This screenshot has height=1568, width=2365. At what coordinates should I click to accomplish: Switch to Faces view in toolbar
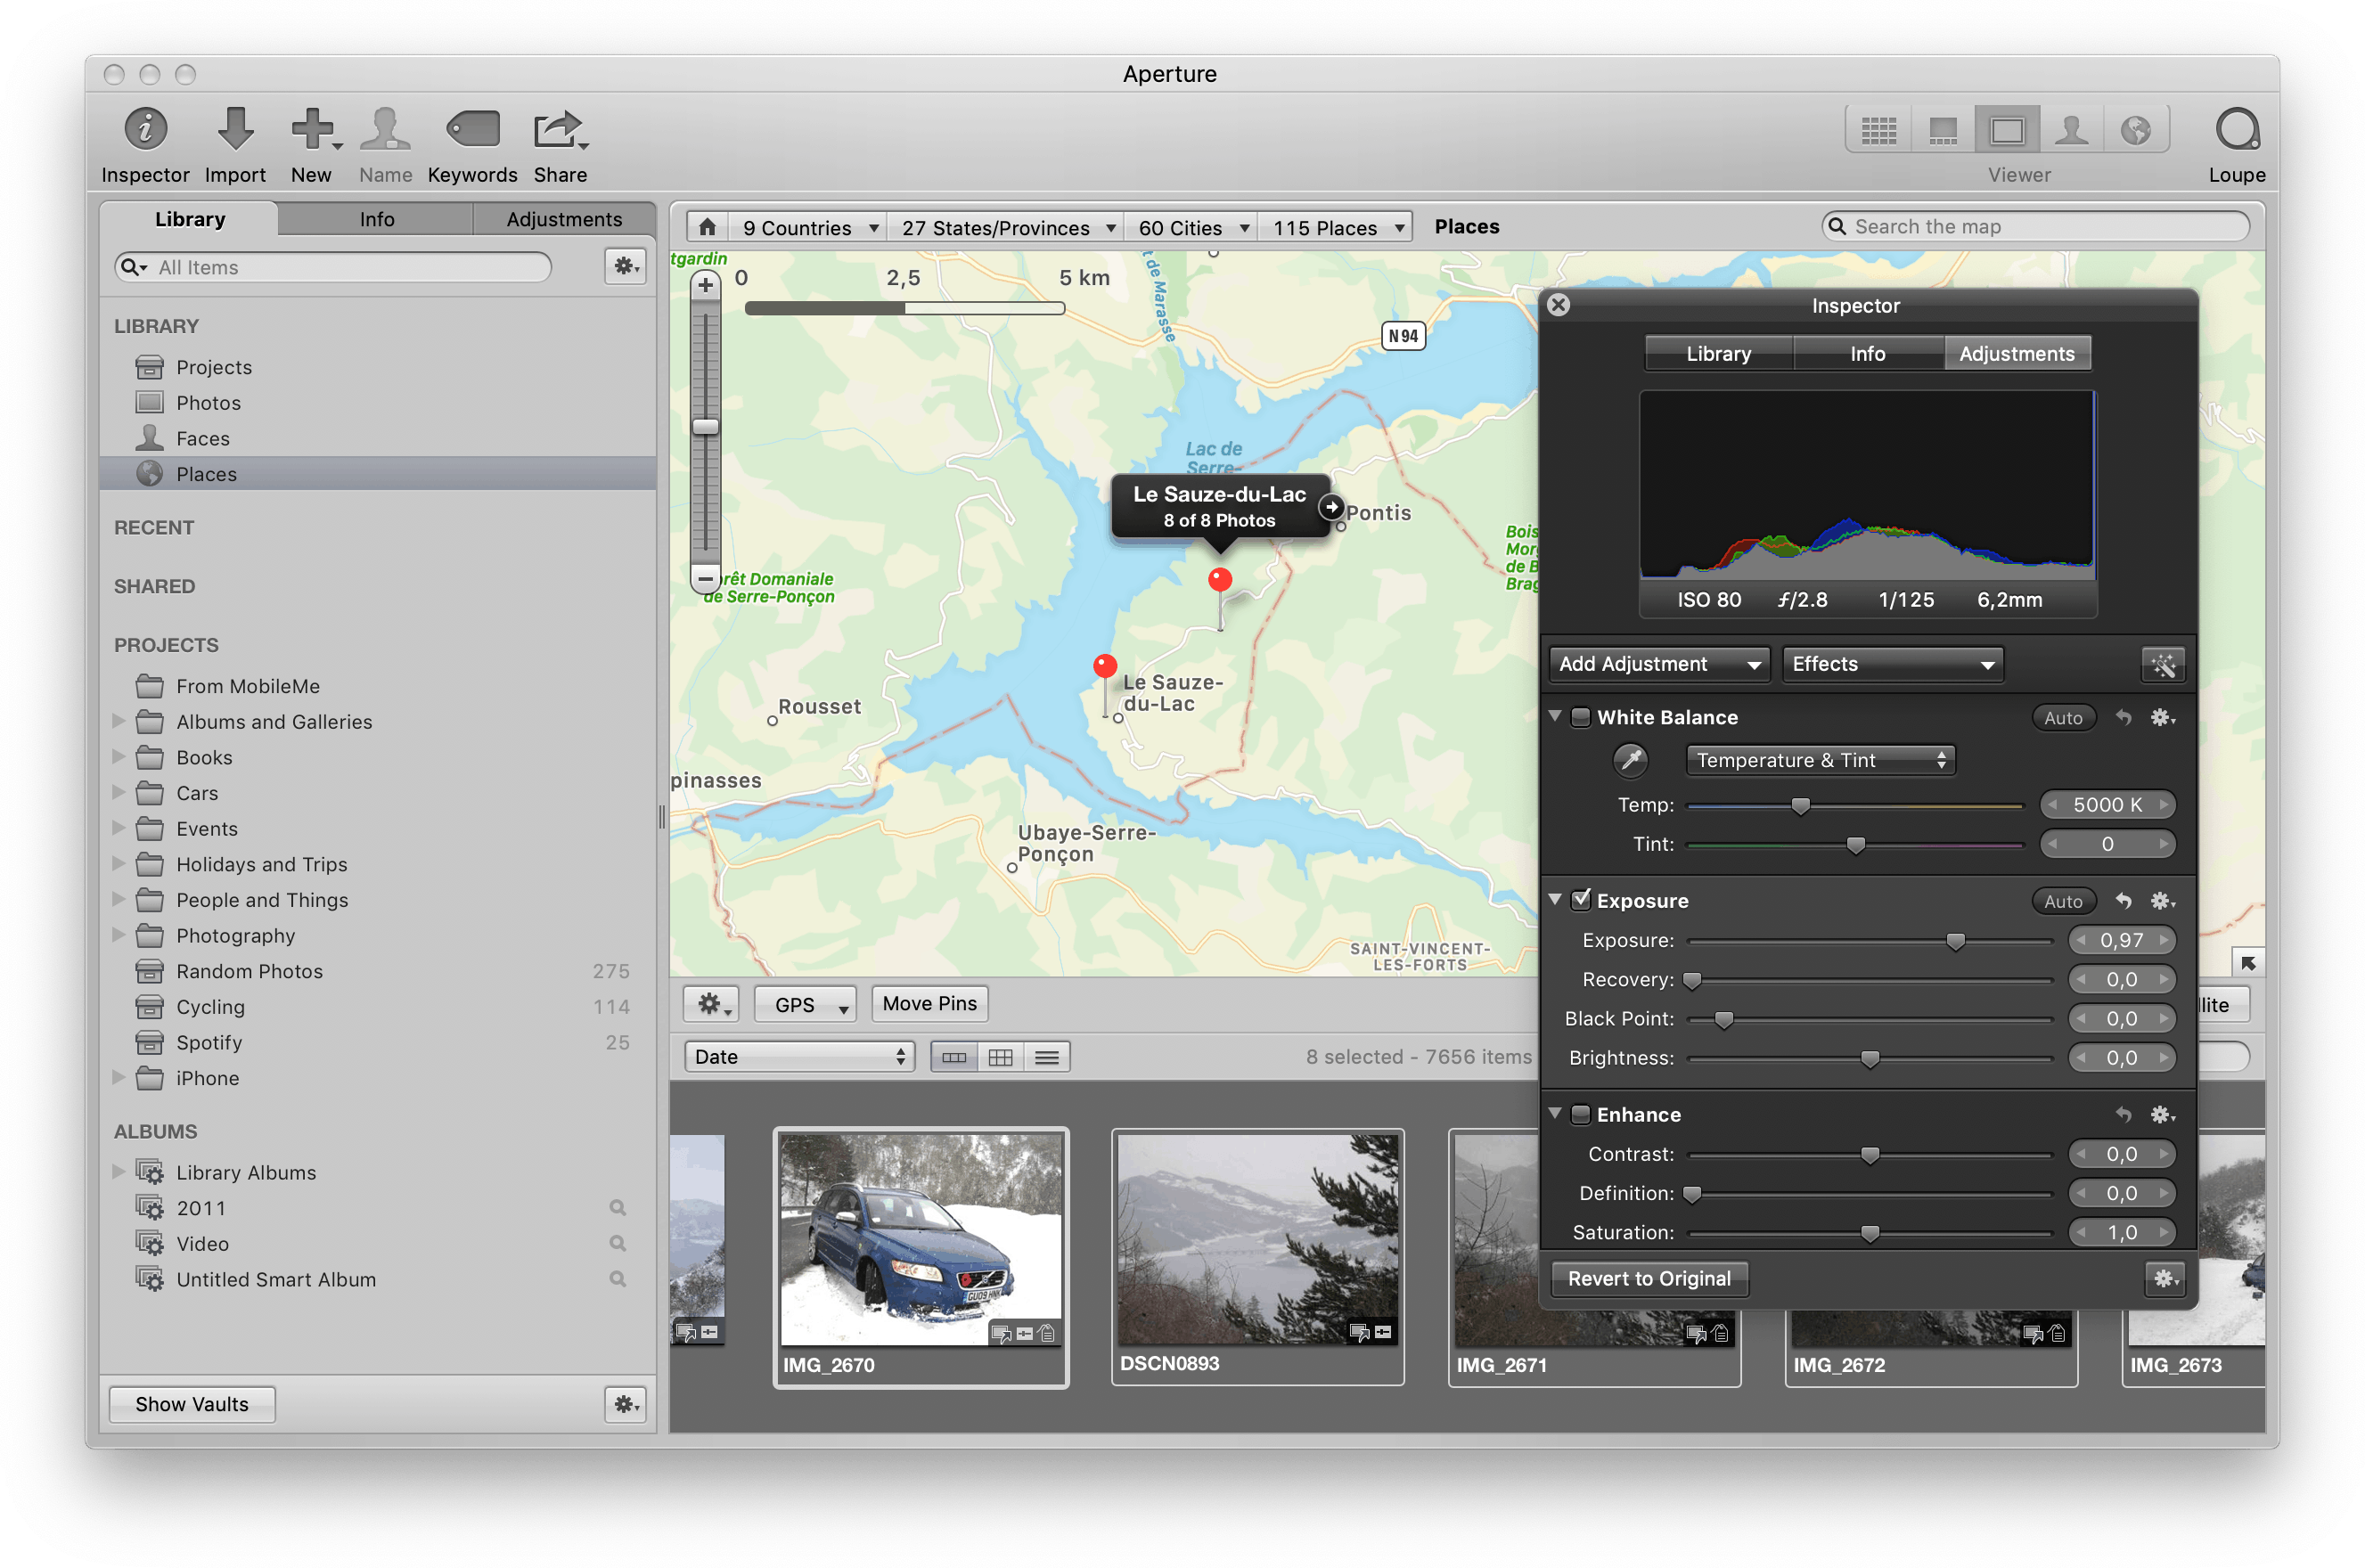point(2071,131)
